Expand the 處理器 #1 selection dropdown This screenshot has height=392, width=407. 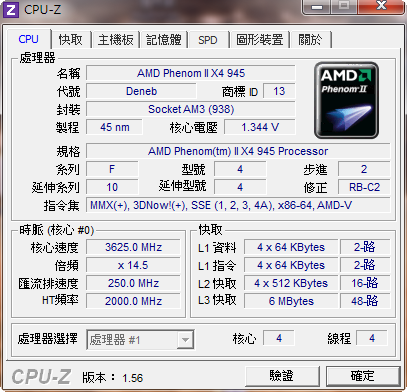click(185, 340)
